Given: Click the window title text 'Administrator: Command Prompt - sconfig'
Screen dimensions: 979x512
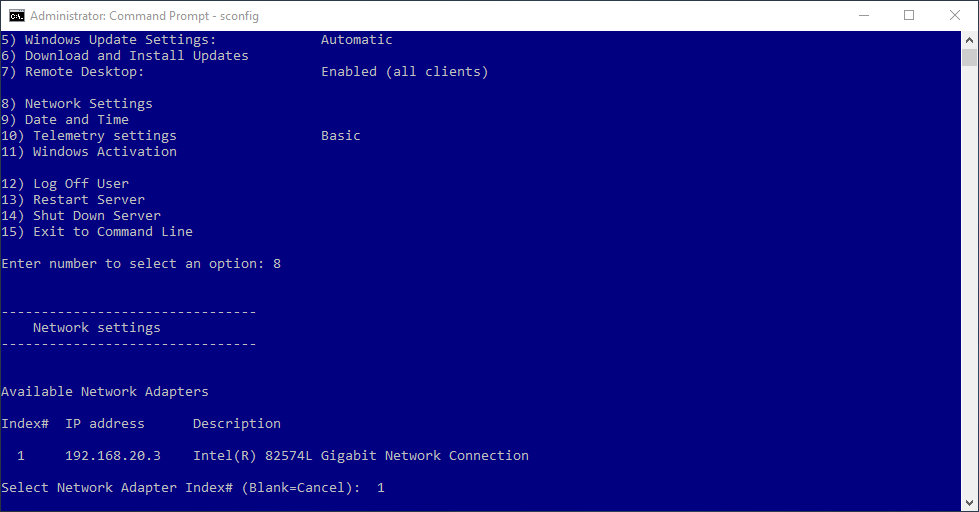Looking at the screenshot, I should pyautogui.click(x=144, y=16).
